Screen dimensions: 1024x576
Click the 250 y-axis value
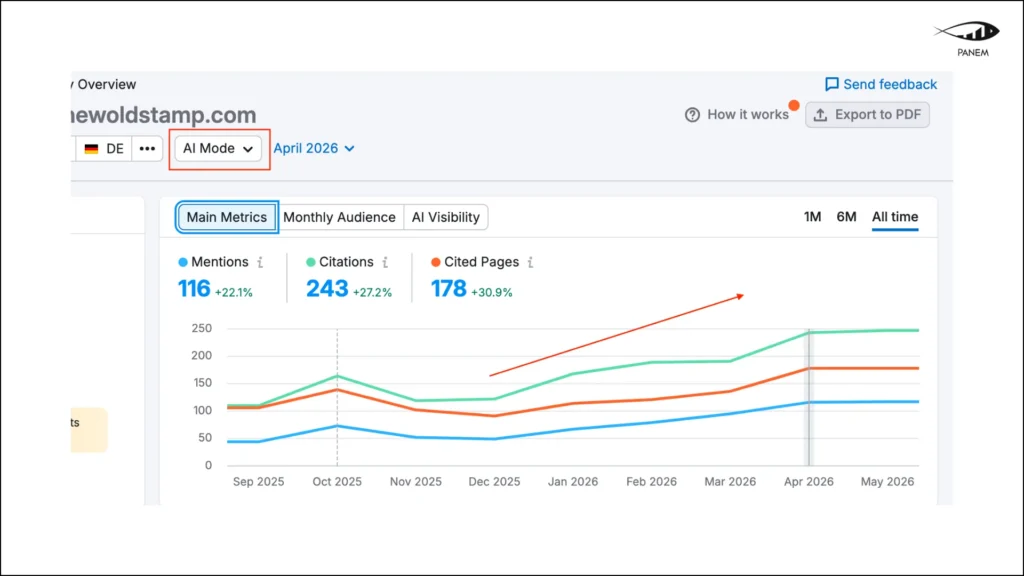click(202, 328)
